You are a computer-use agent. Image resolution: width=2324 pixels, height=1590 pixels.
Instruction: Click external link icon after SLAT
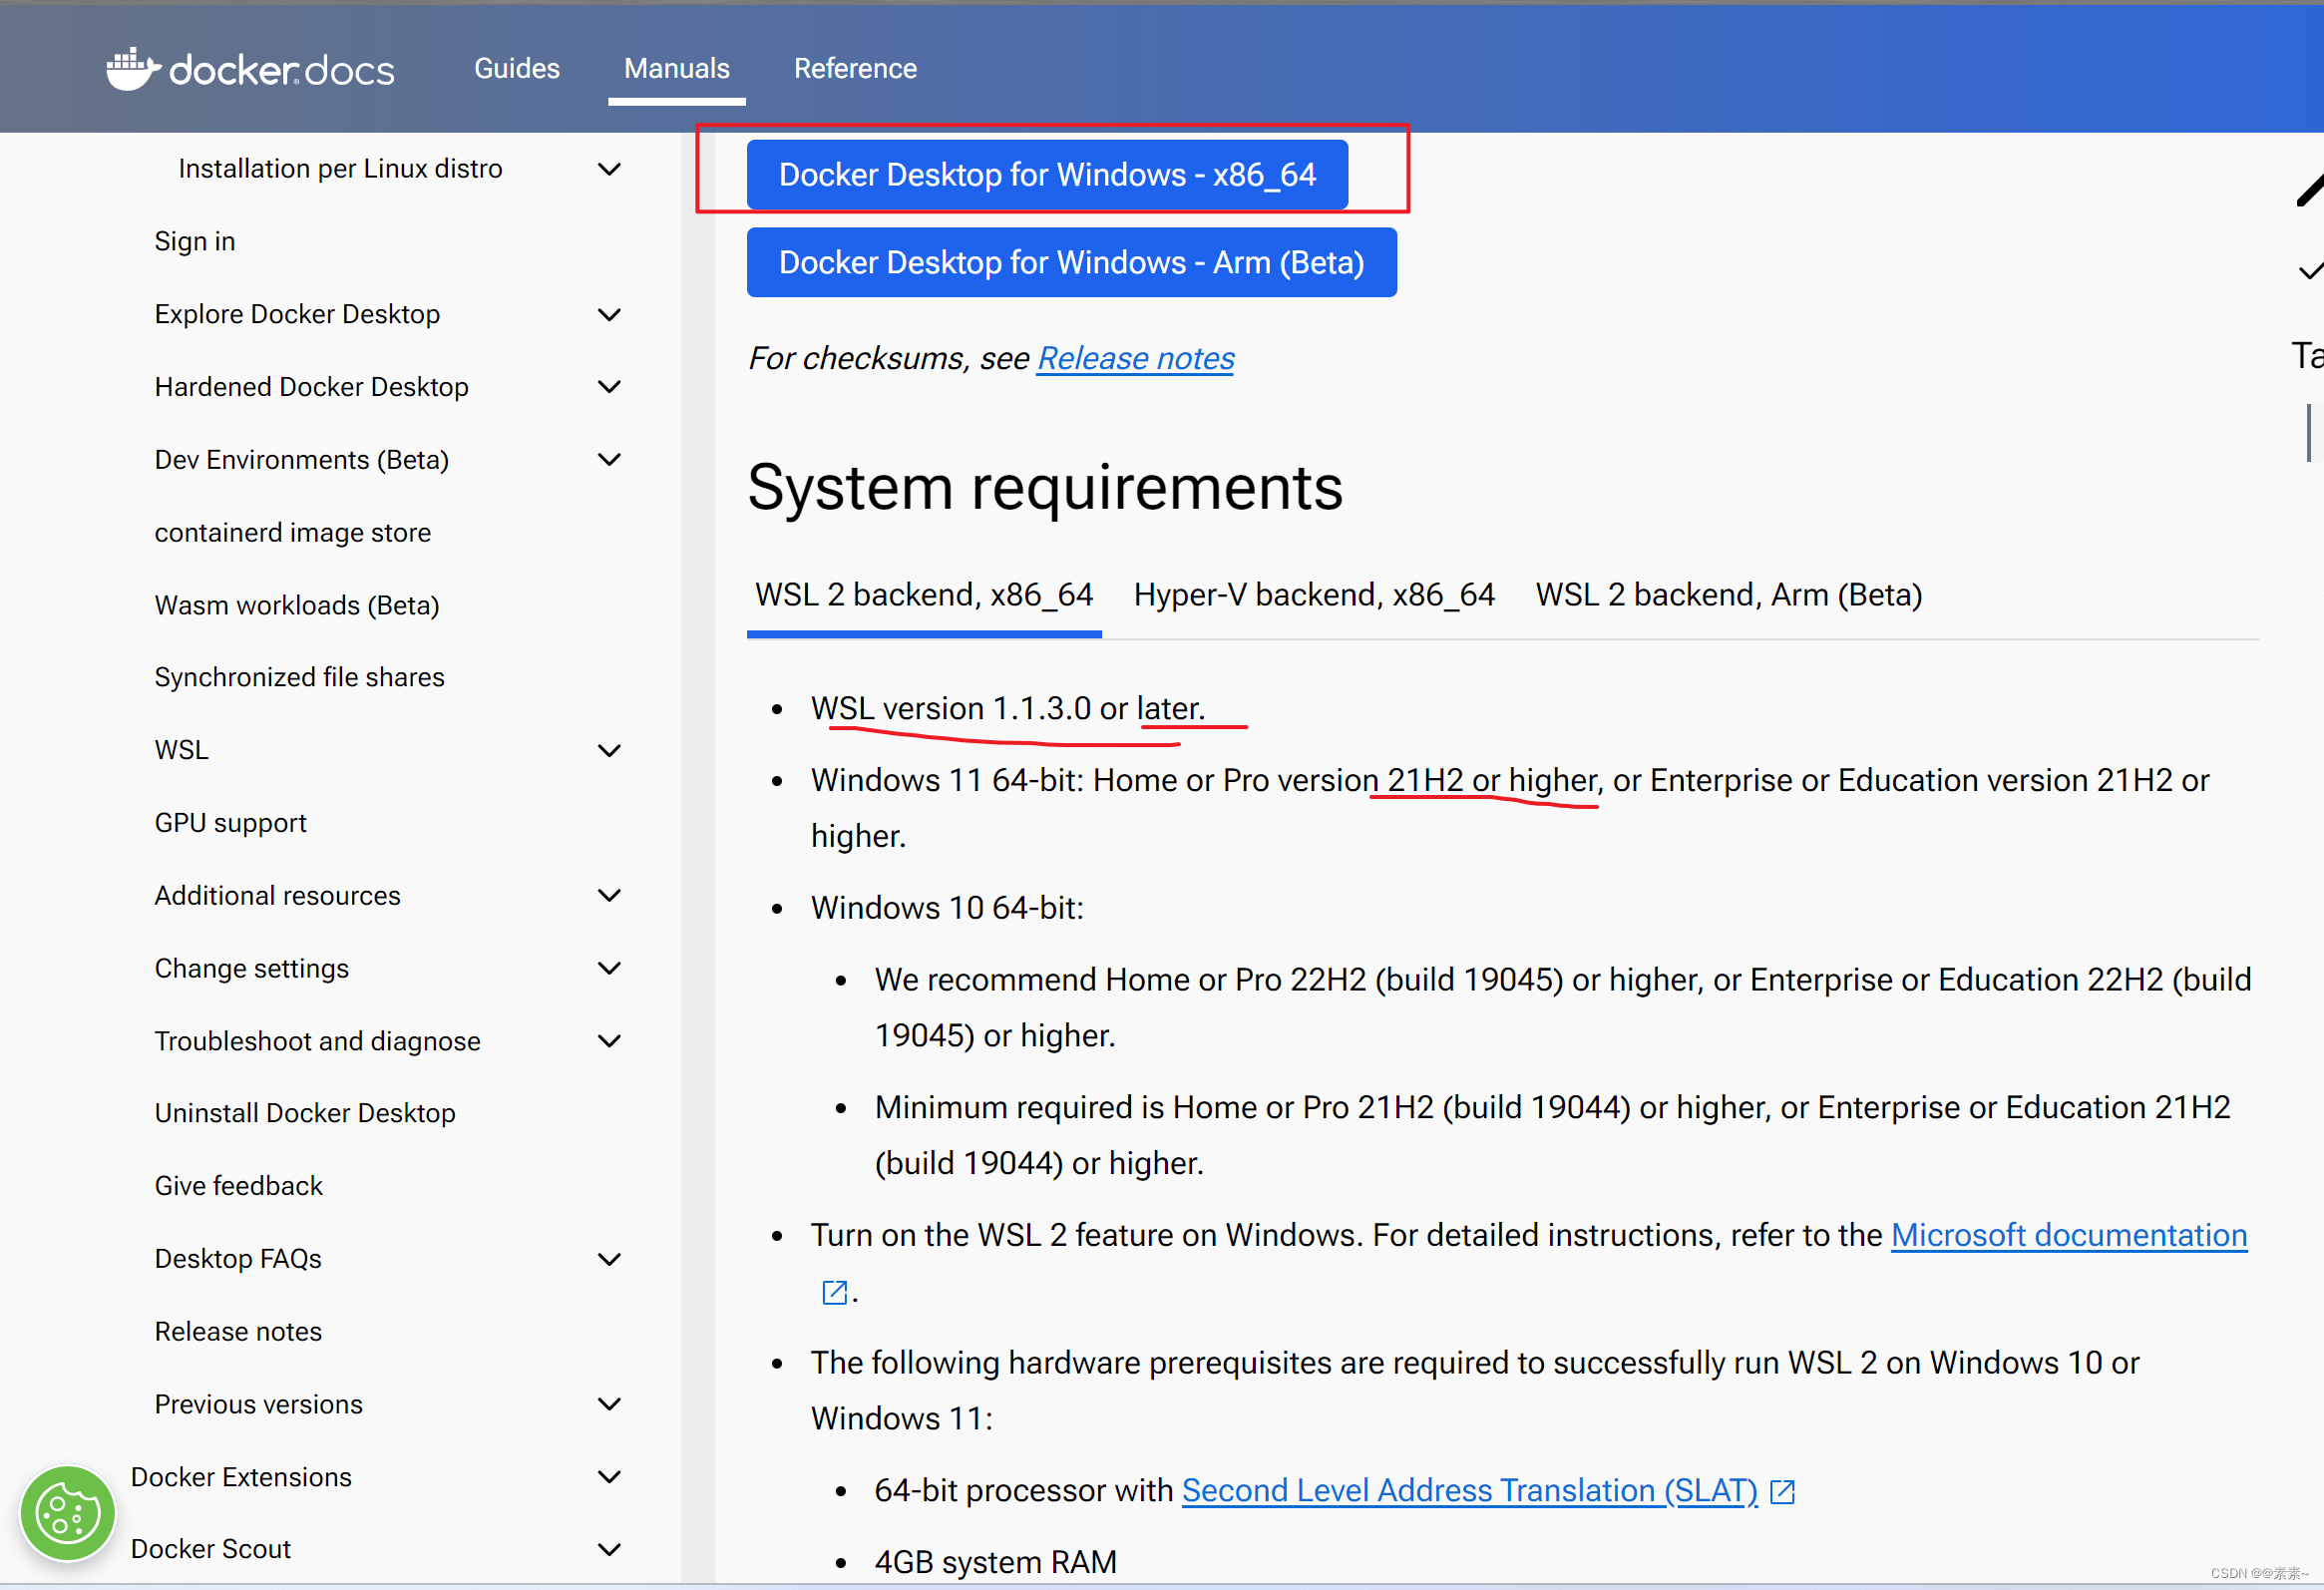1782,1492
